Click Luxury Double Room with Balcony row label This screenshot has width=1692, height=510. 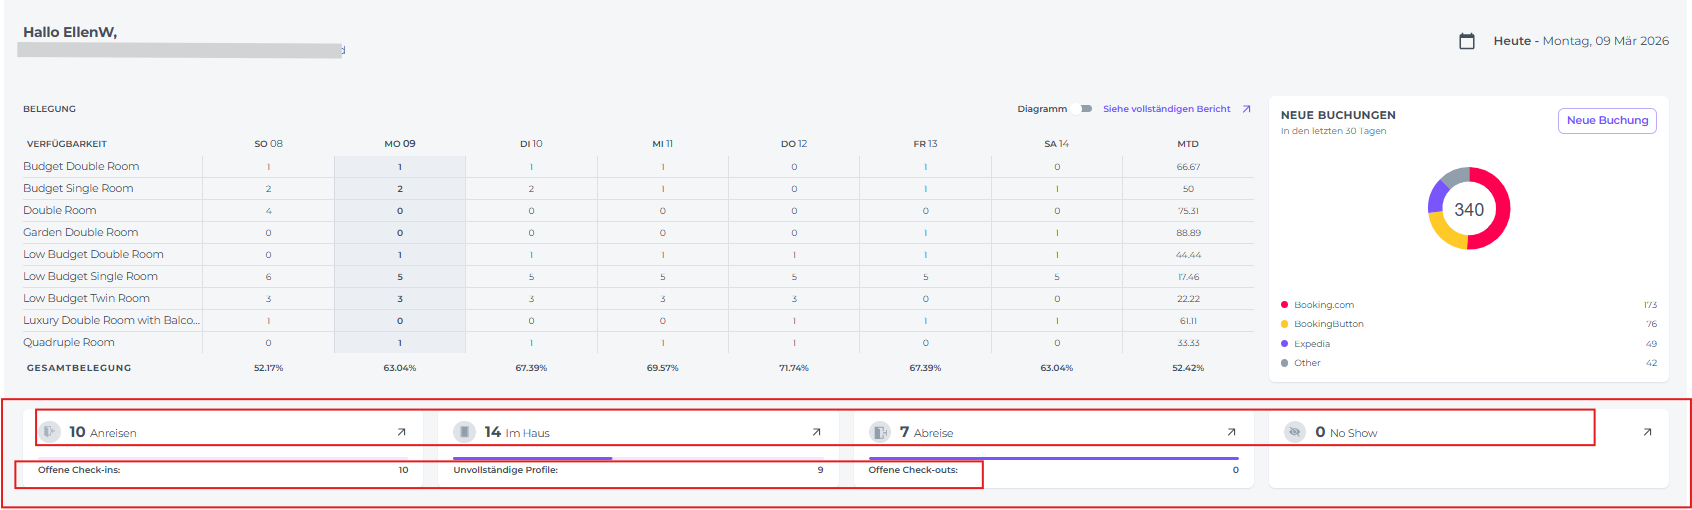(x=111, y=321)
